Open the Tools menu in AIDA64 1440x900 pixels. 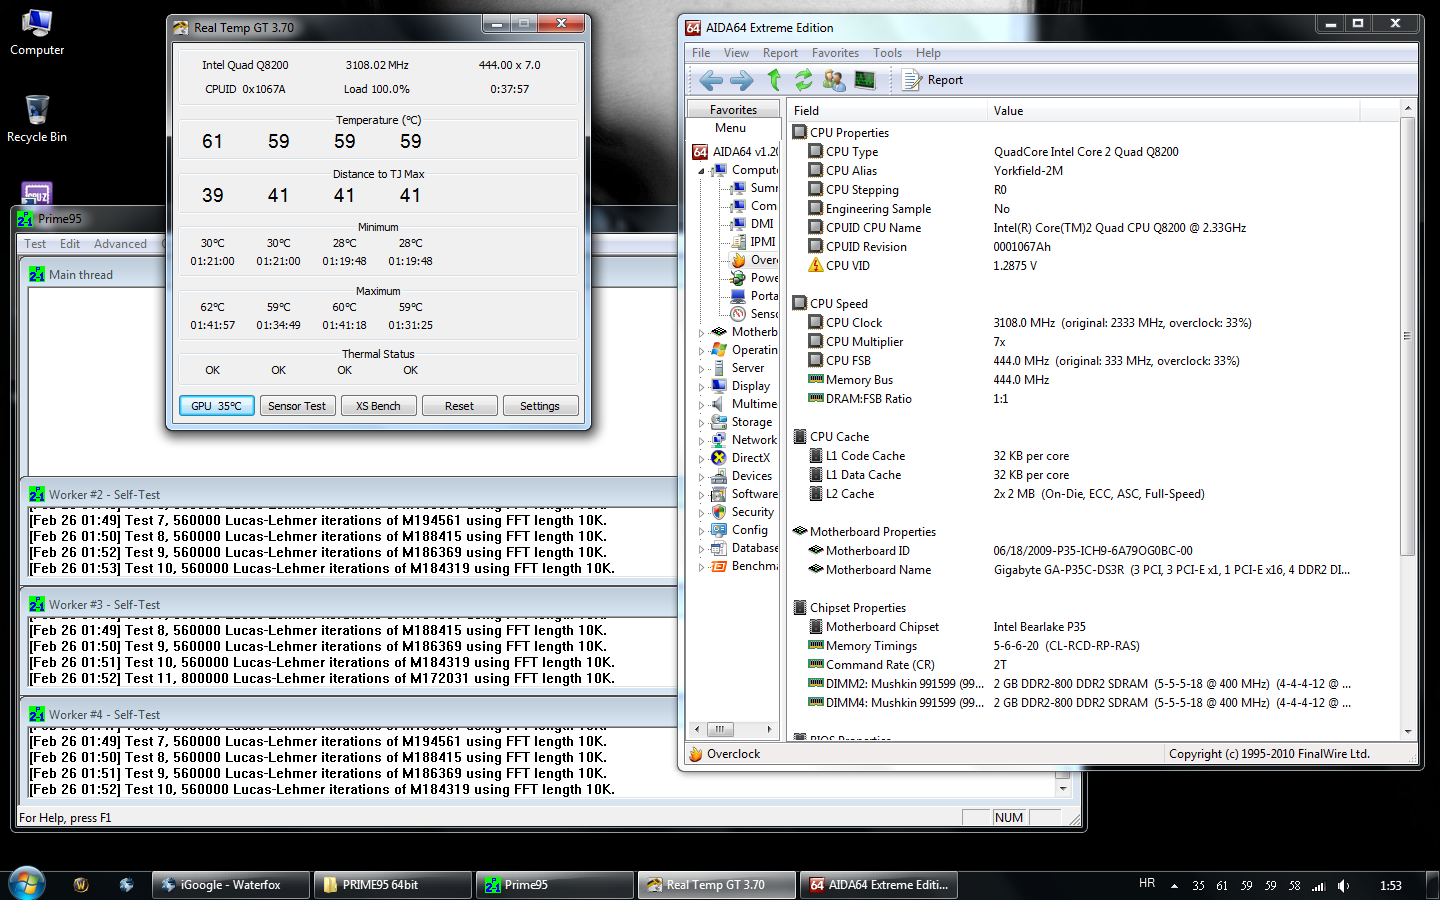(x=887, y=53)
